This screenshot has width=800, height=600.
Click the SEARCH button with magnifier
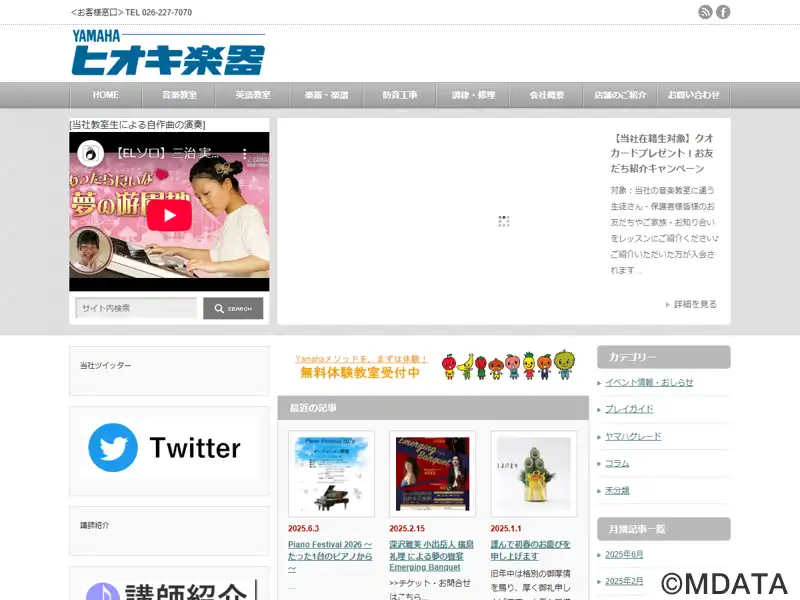click(233, 308)
